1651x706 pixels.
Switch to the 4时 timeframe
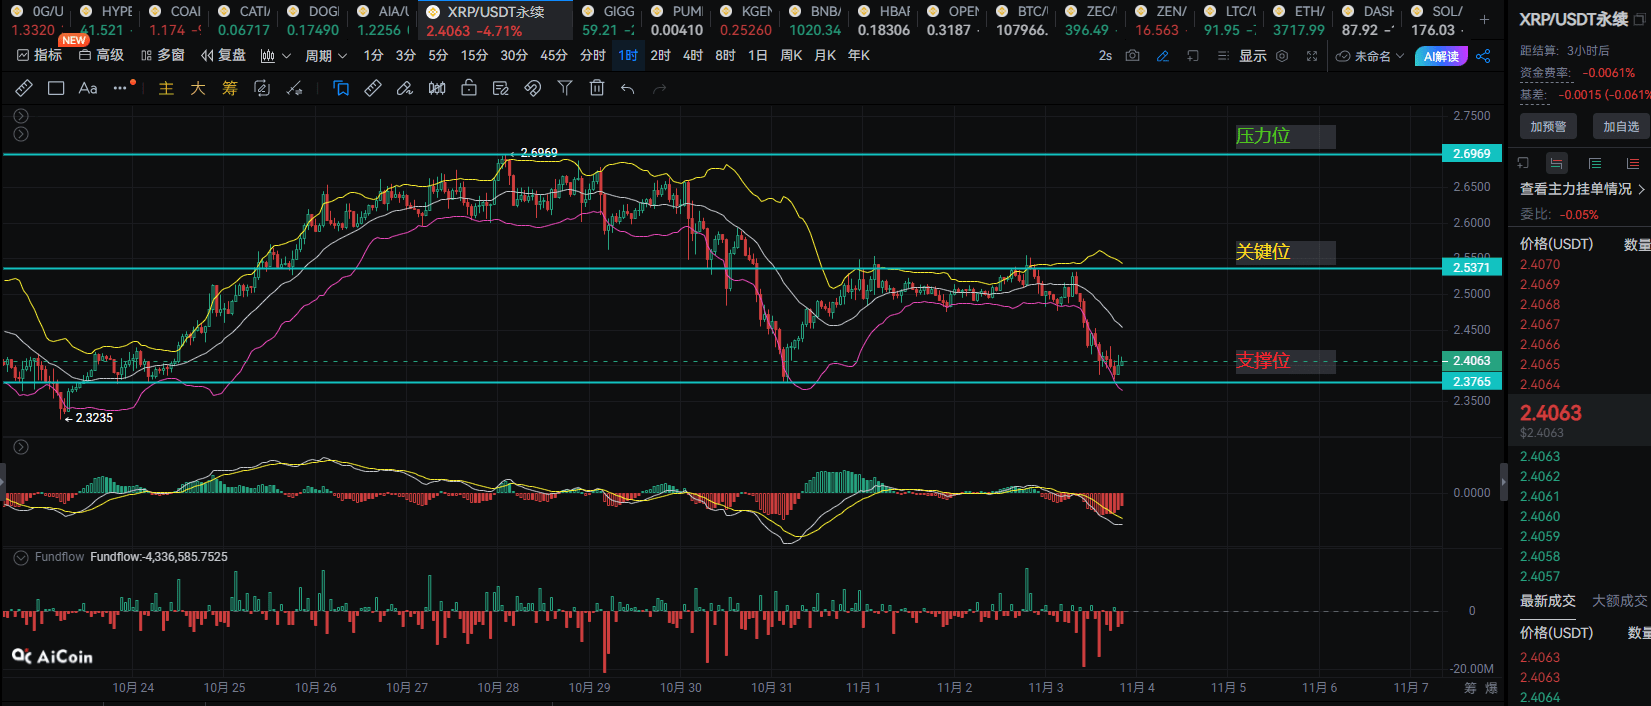(x=693, y=56)
